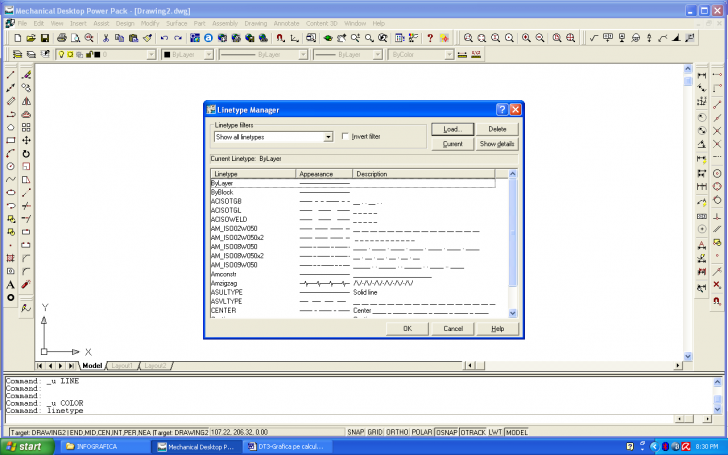Screen dimensions: 728x455
Task: Open the DT3-Grafica pe calcul taskbar item
Action: pos(288,447)
